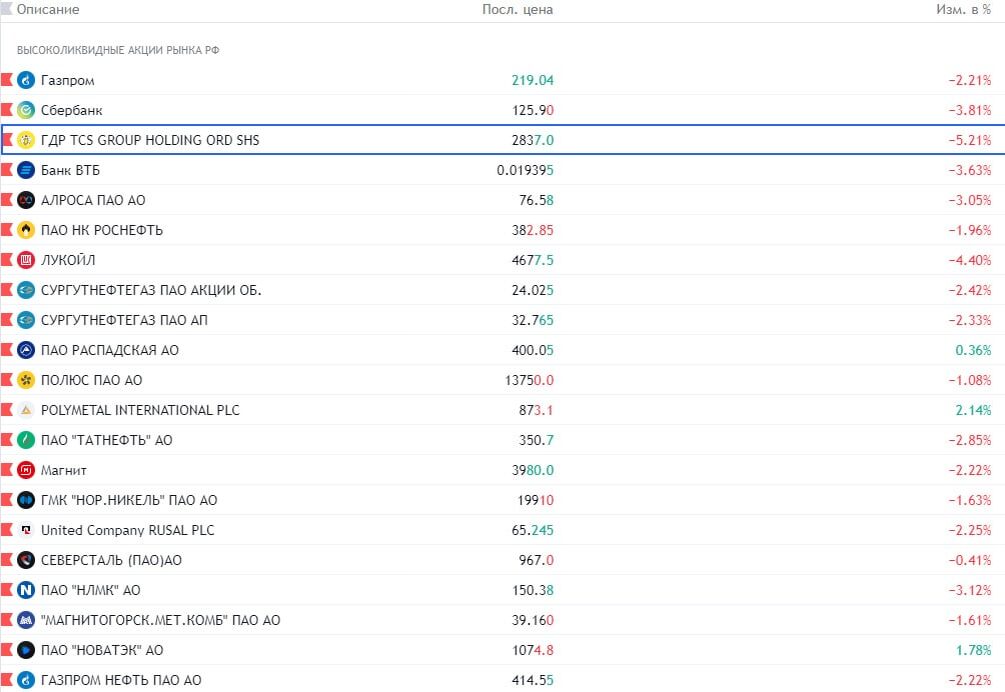The image size is (1005, 692).
Task: Click the ЛУКОЙЛ last price 4677.5
Action: [533, 260]
